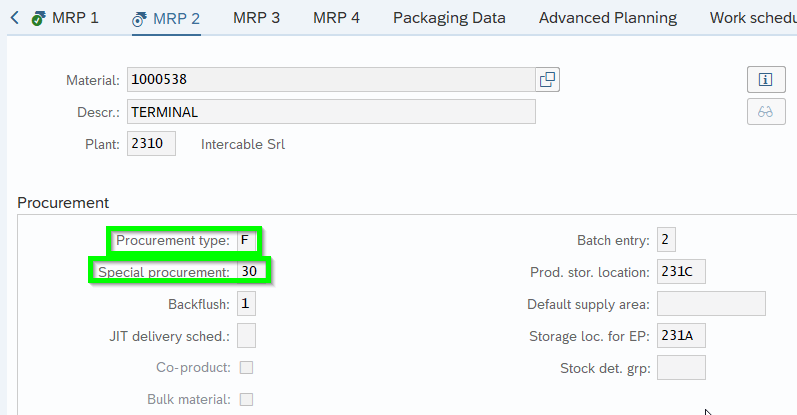Click the Default supply area field
The width and height of the screenshot is (797, 415).
(x=711, y=304)
